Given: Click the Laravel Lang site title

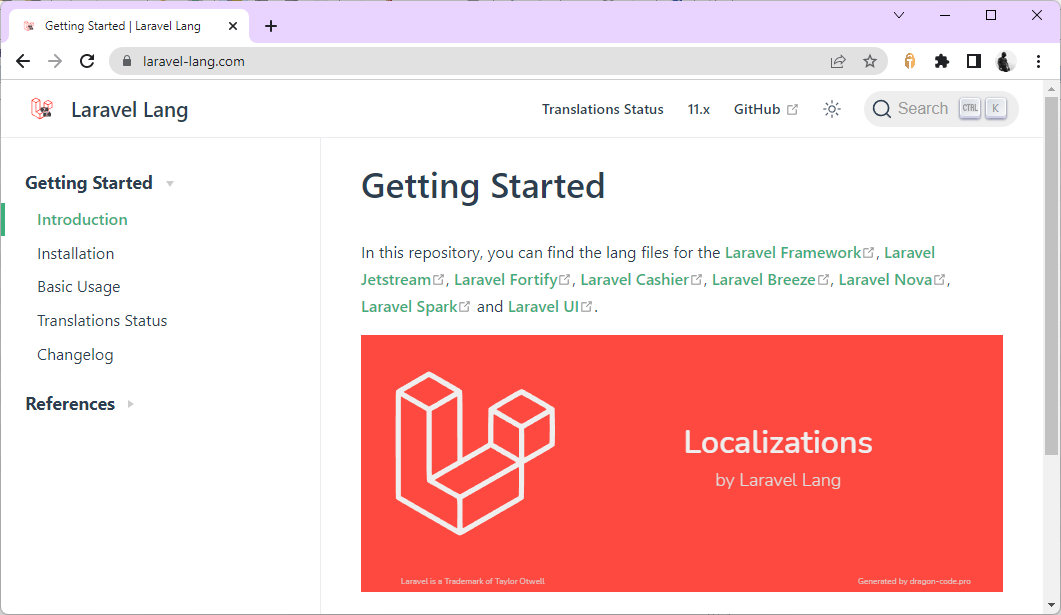Looking at the screenshot, I should [129, 110].
